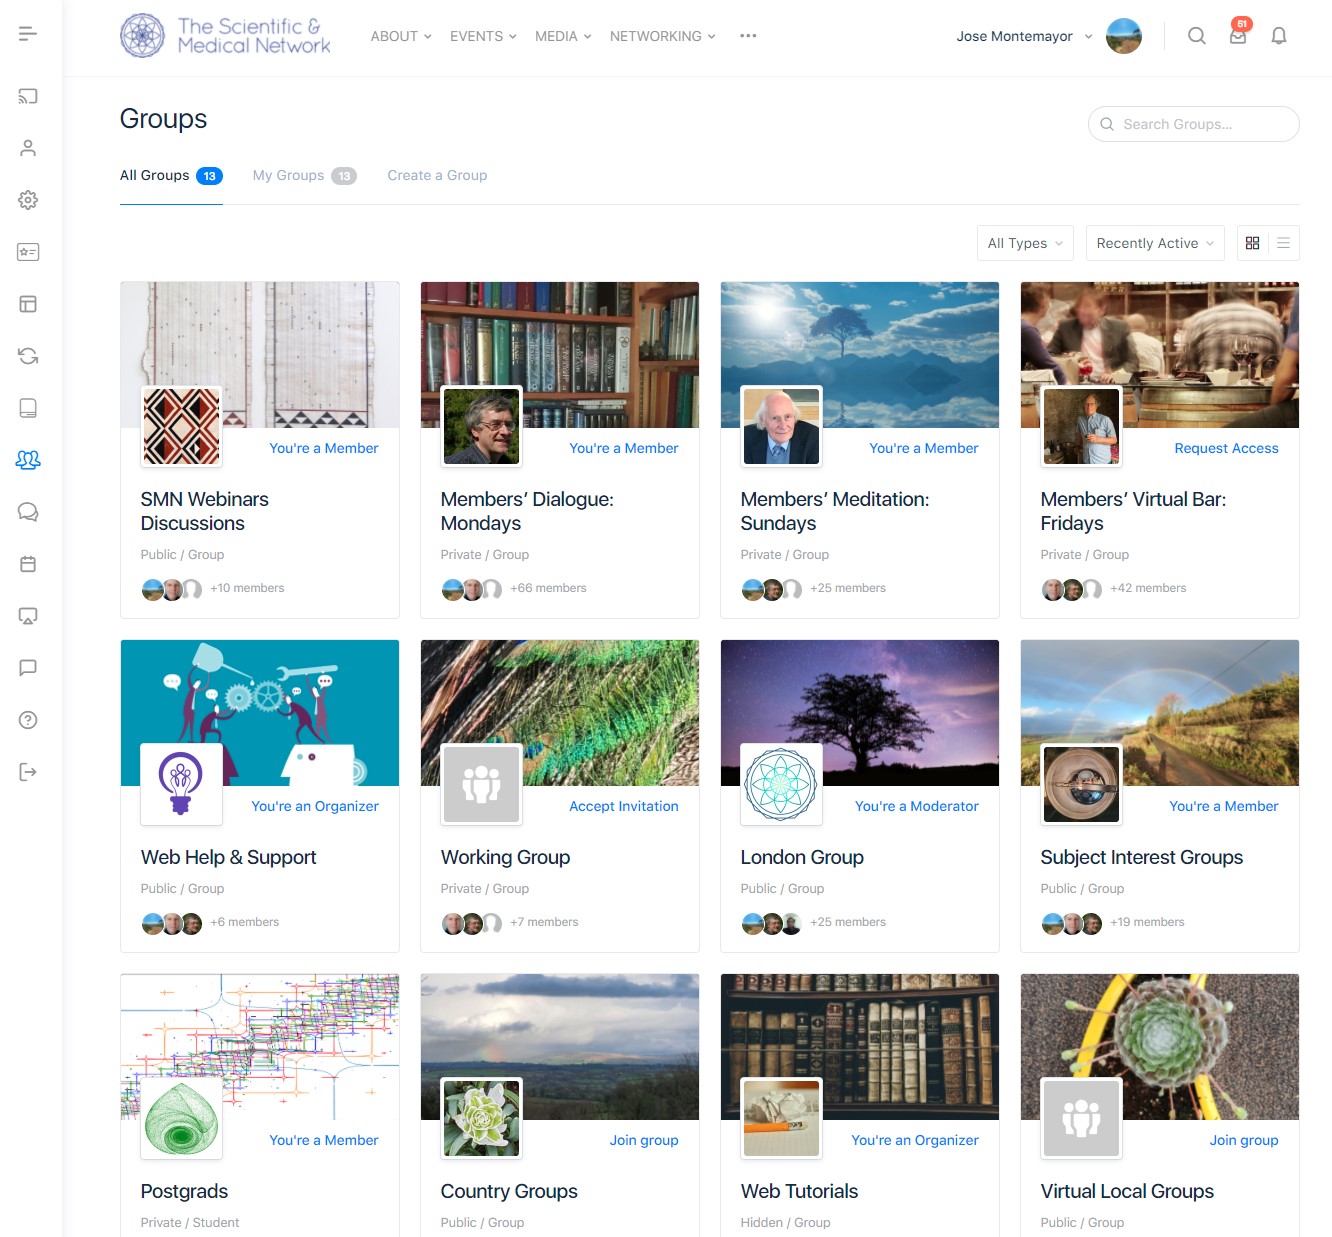This screenshot has width=1332, height=1237.
Task: Click Request Access for Members' Virtual Bar
Action: 1226,448
